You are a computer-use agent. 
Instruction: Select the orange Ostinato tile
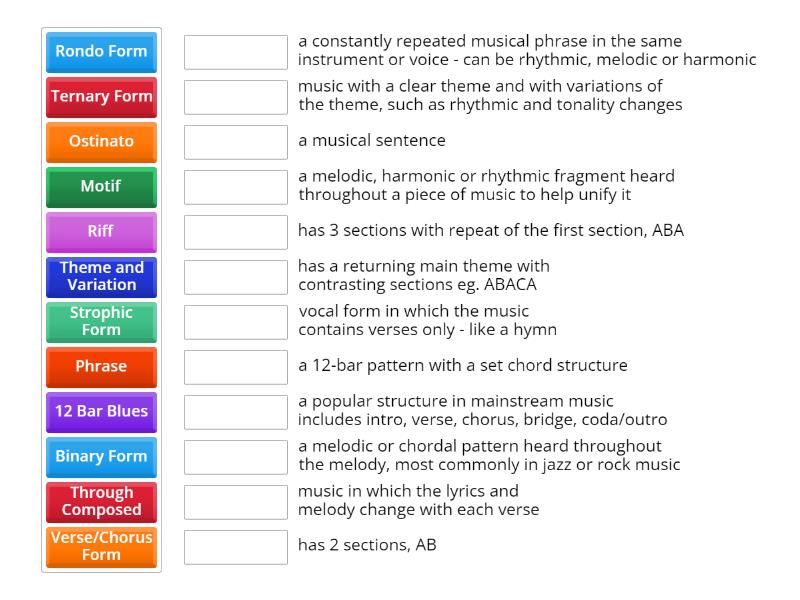(x=101, y=142)
